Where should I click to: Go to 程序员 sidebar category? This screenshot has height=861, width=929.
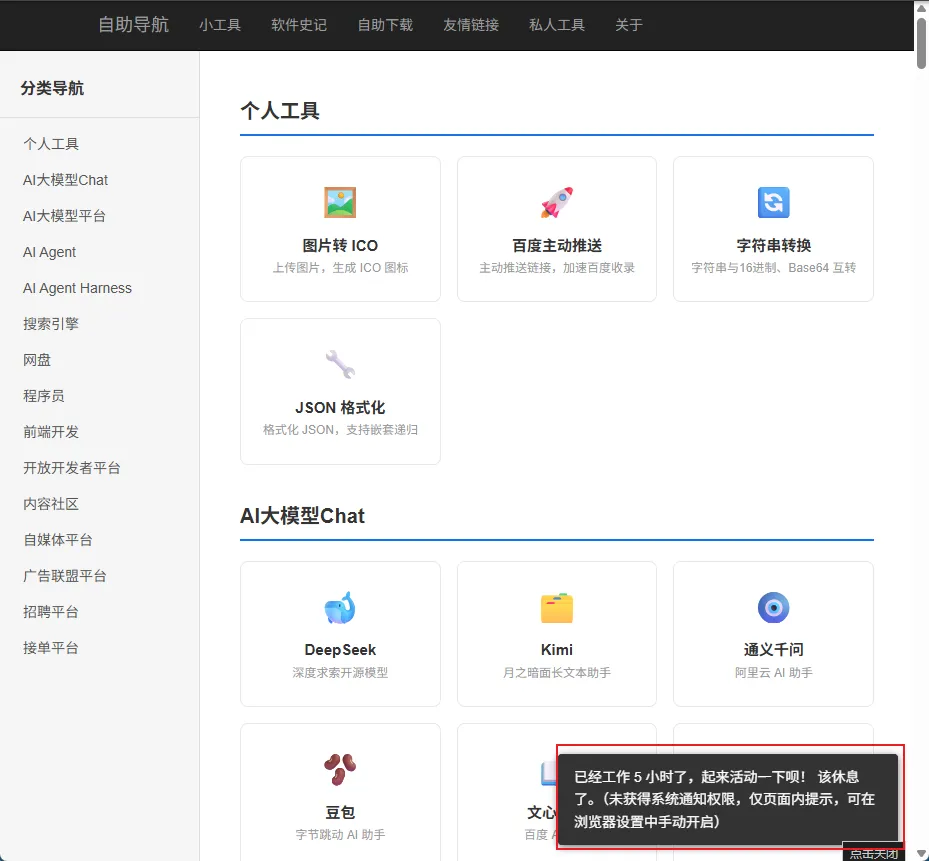[x=44, y=396]
